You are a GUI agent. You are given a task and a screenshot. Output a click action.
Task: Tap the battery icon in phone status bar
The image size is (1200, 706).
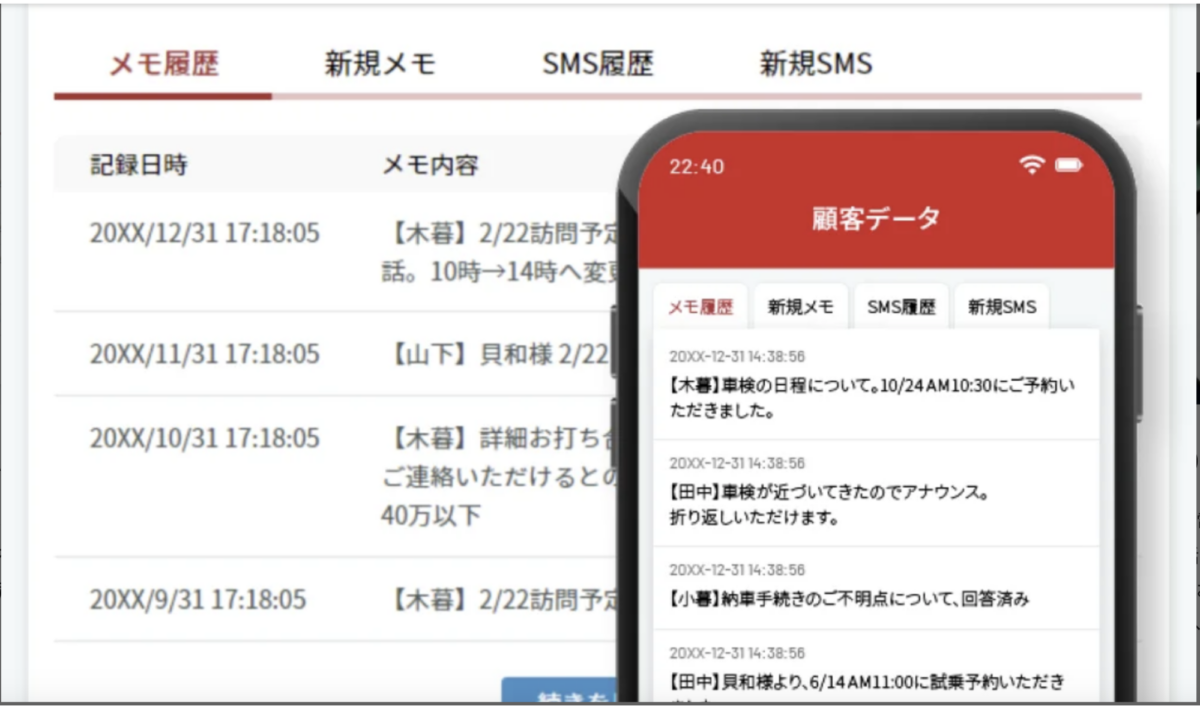coord(1069,165)
